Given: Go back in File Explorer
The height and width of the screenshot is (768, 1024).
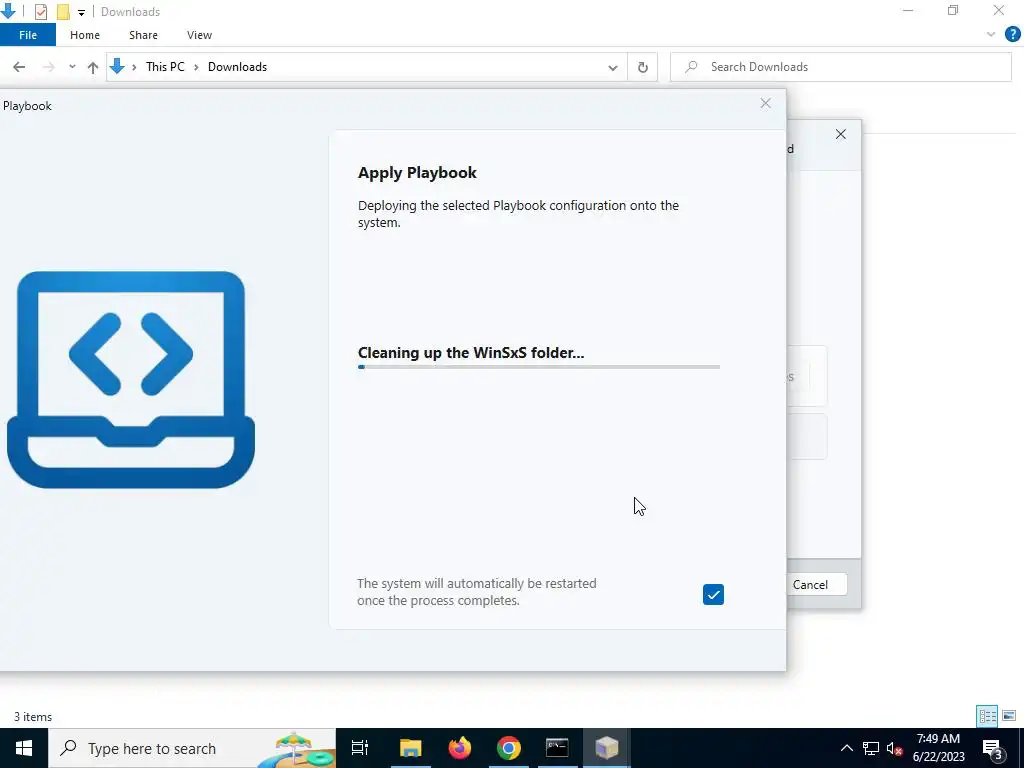Looking at the screenshot, I should 19,67.
